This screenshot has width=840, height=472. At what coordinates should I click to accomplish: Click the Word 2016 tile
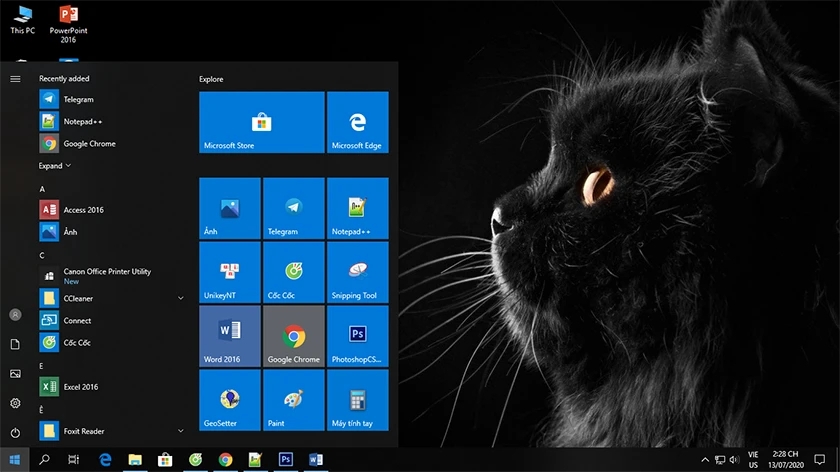230,336
